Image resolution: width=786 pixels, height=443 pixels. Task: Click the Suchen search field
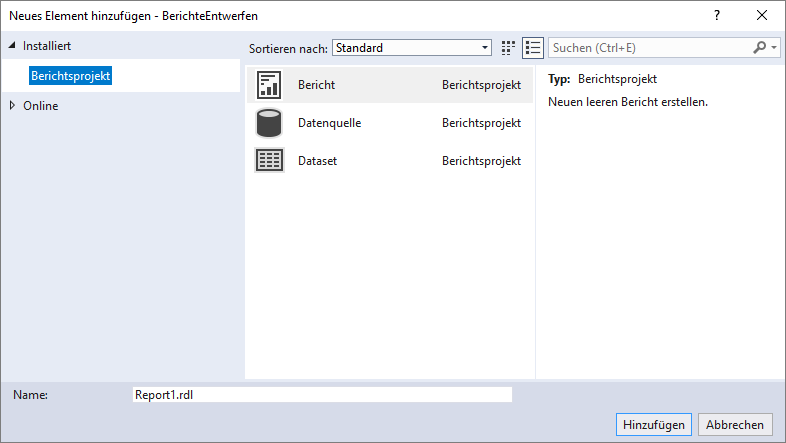(650, 48)
